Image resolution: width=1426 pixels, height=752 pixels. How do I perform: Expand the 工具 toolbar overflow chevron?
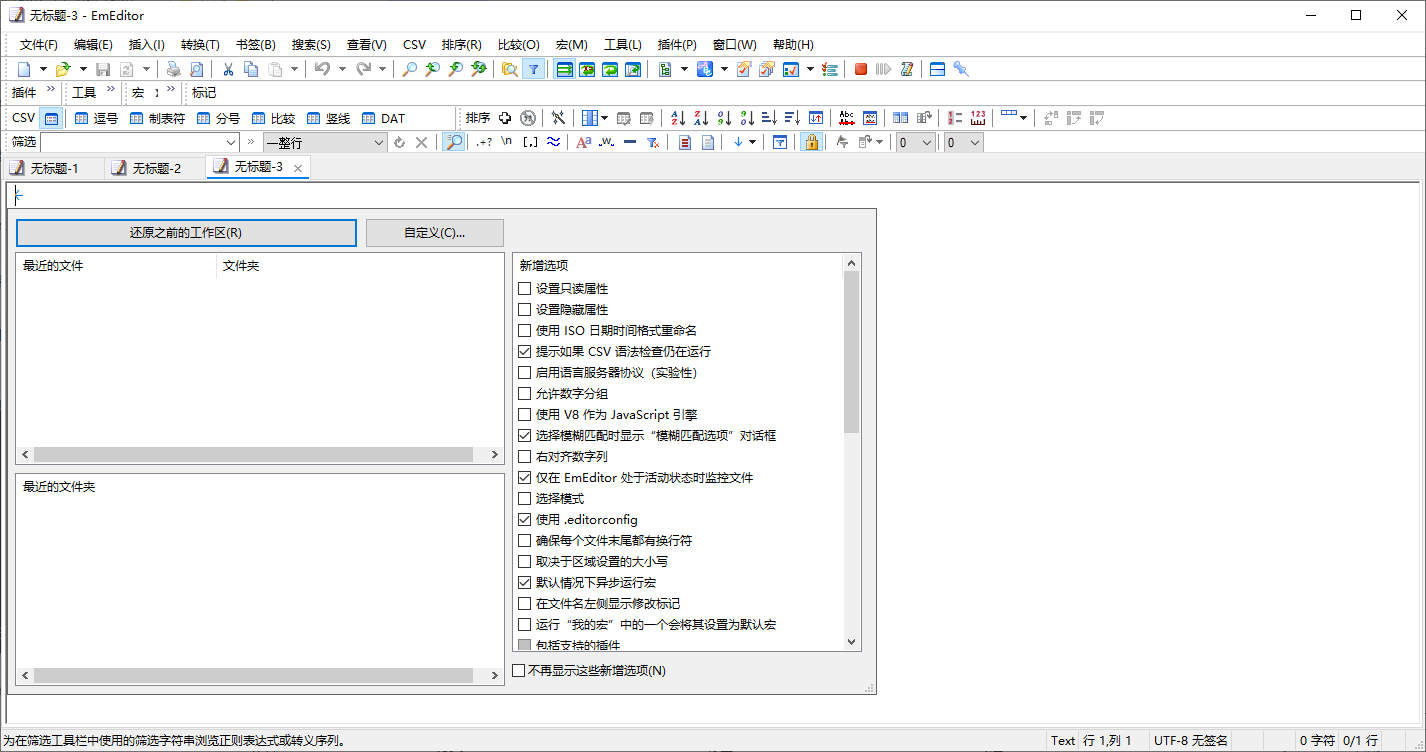coord(110,90)
